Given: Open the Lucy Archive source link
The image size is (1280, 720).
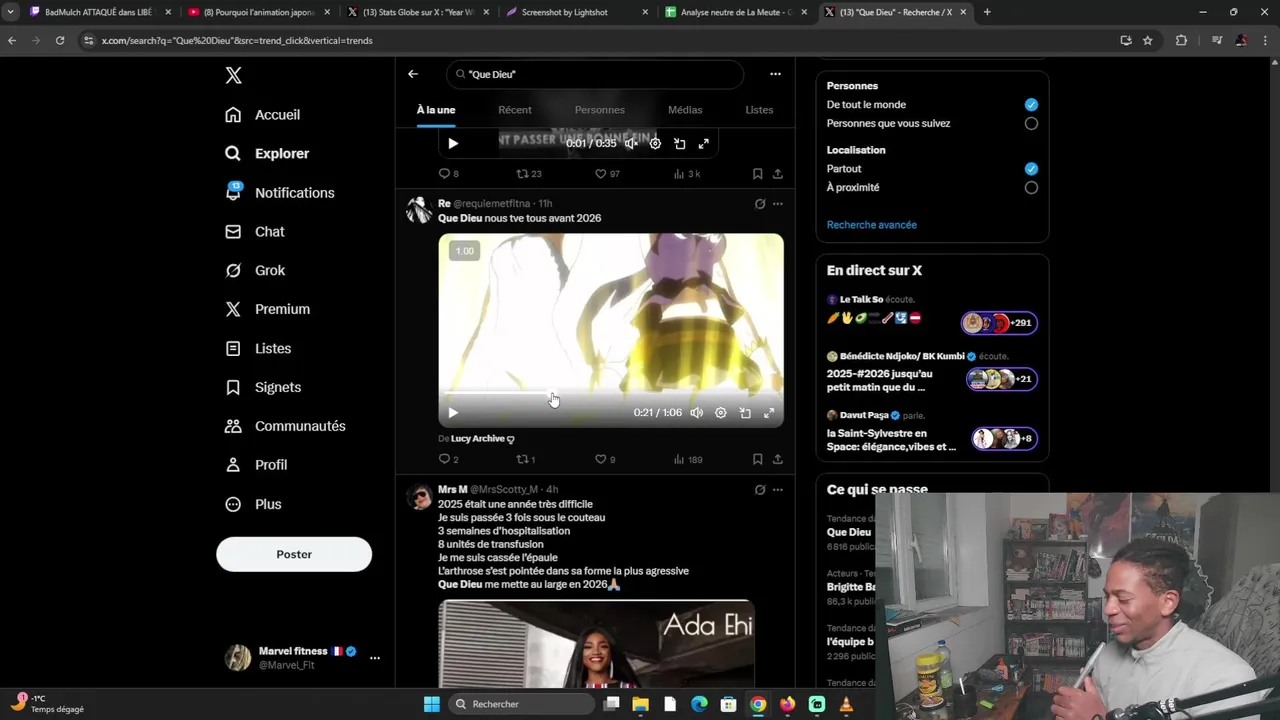Looking at the screenshot, I should tap(482, 439).
